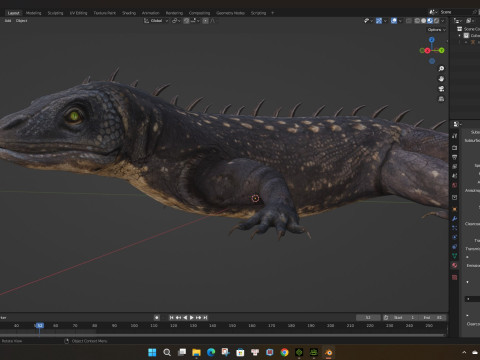
Task: Click the zoom view magnifier button
Action: coord(441,69)
